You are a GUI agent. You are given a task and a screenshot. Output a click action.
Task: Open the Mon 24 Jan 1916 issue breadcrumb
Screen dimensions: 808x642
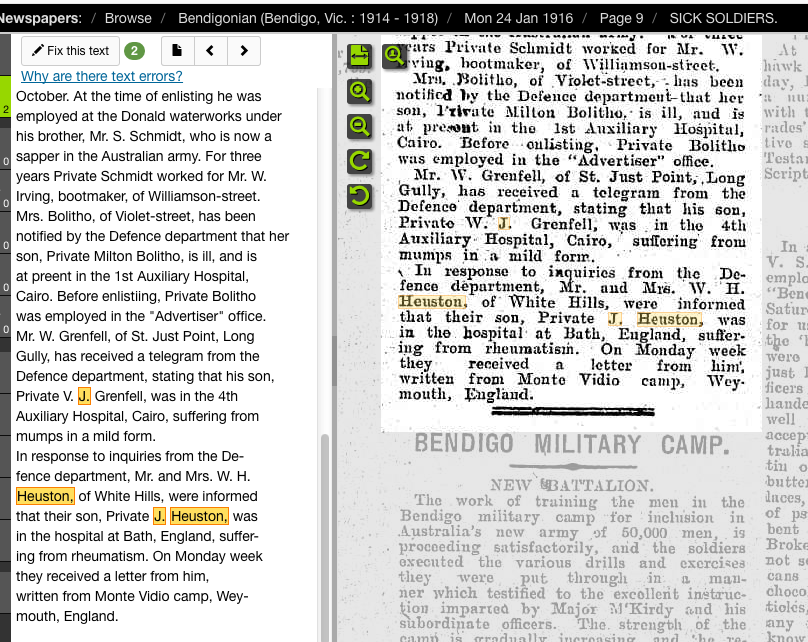518,19
